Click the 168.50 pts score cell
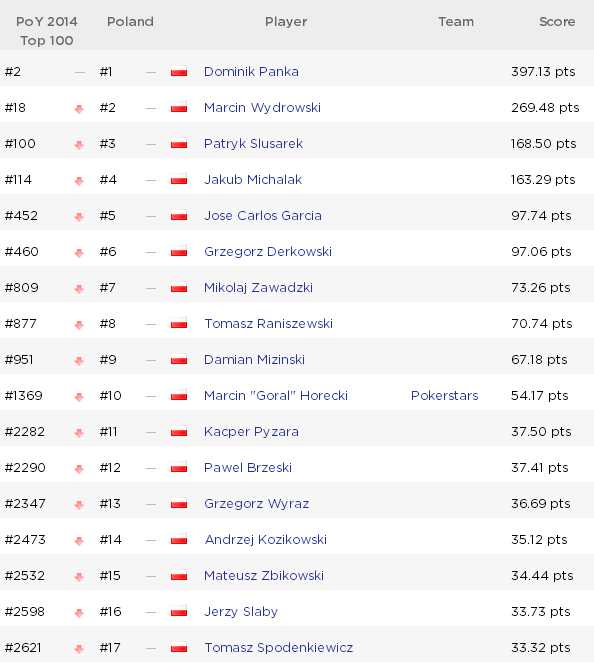This screenshot has width=594, height=663. click(543, 143)
